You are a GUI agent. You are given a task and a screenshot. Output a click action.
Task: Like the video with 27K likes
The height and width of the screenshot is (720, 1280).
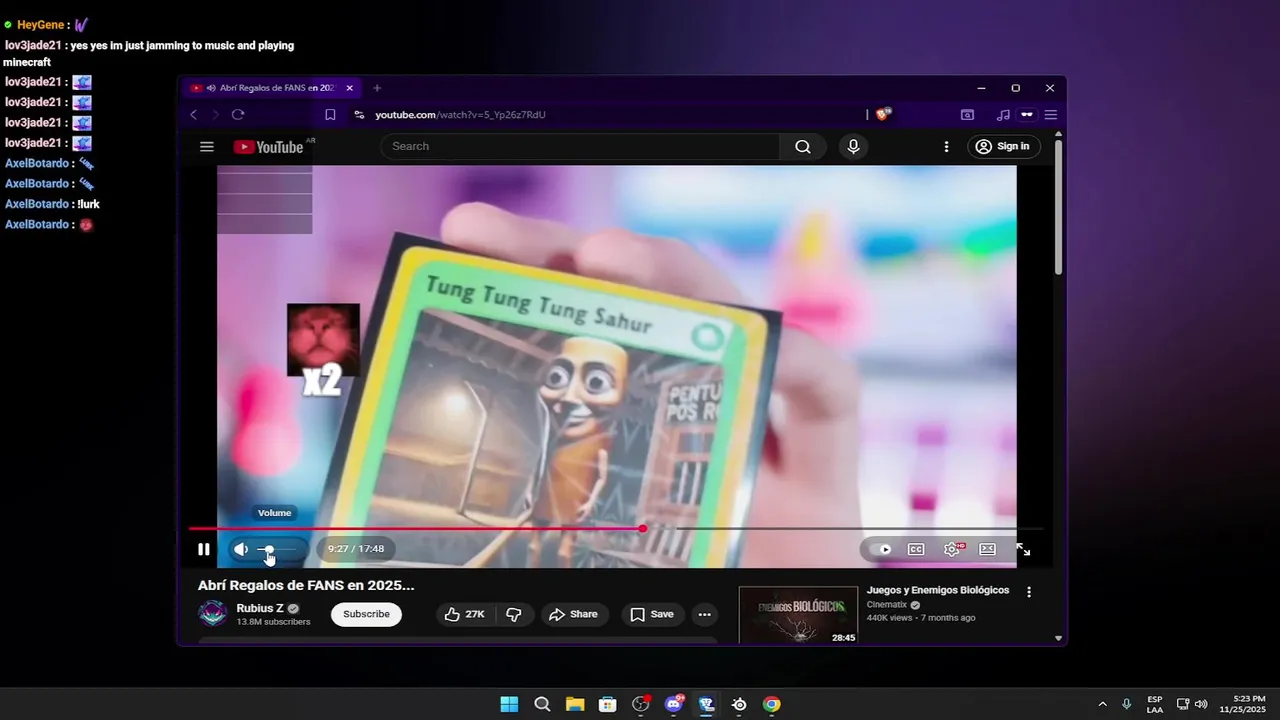point(465,614)
